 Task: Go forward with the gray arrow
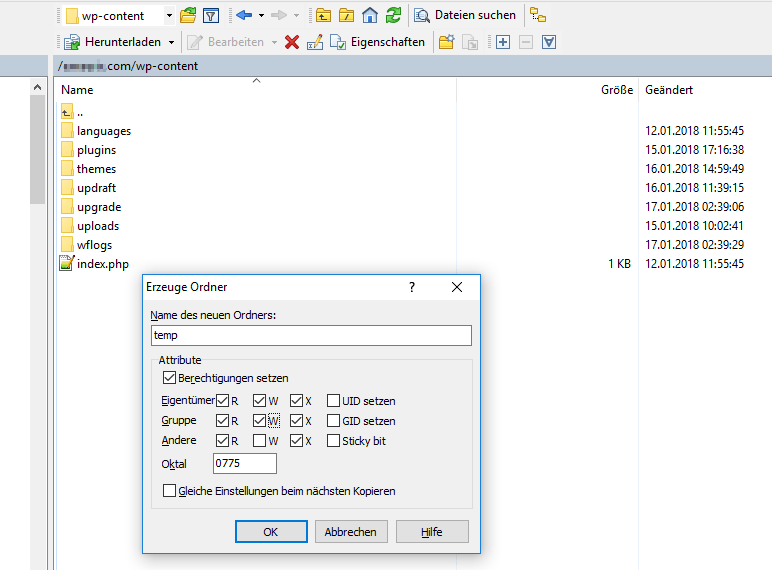[279, 15]
